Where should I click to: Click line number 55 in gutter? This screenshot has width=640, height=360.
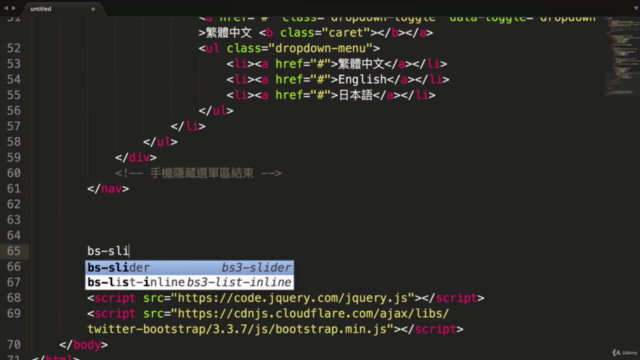coord(14,95)
